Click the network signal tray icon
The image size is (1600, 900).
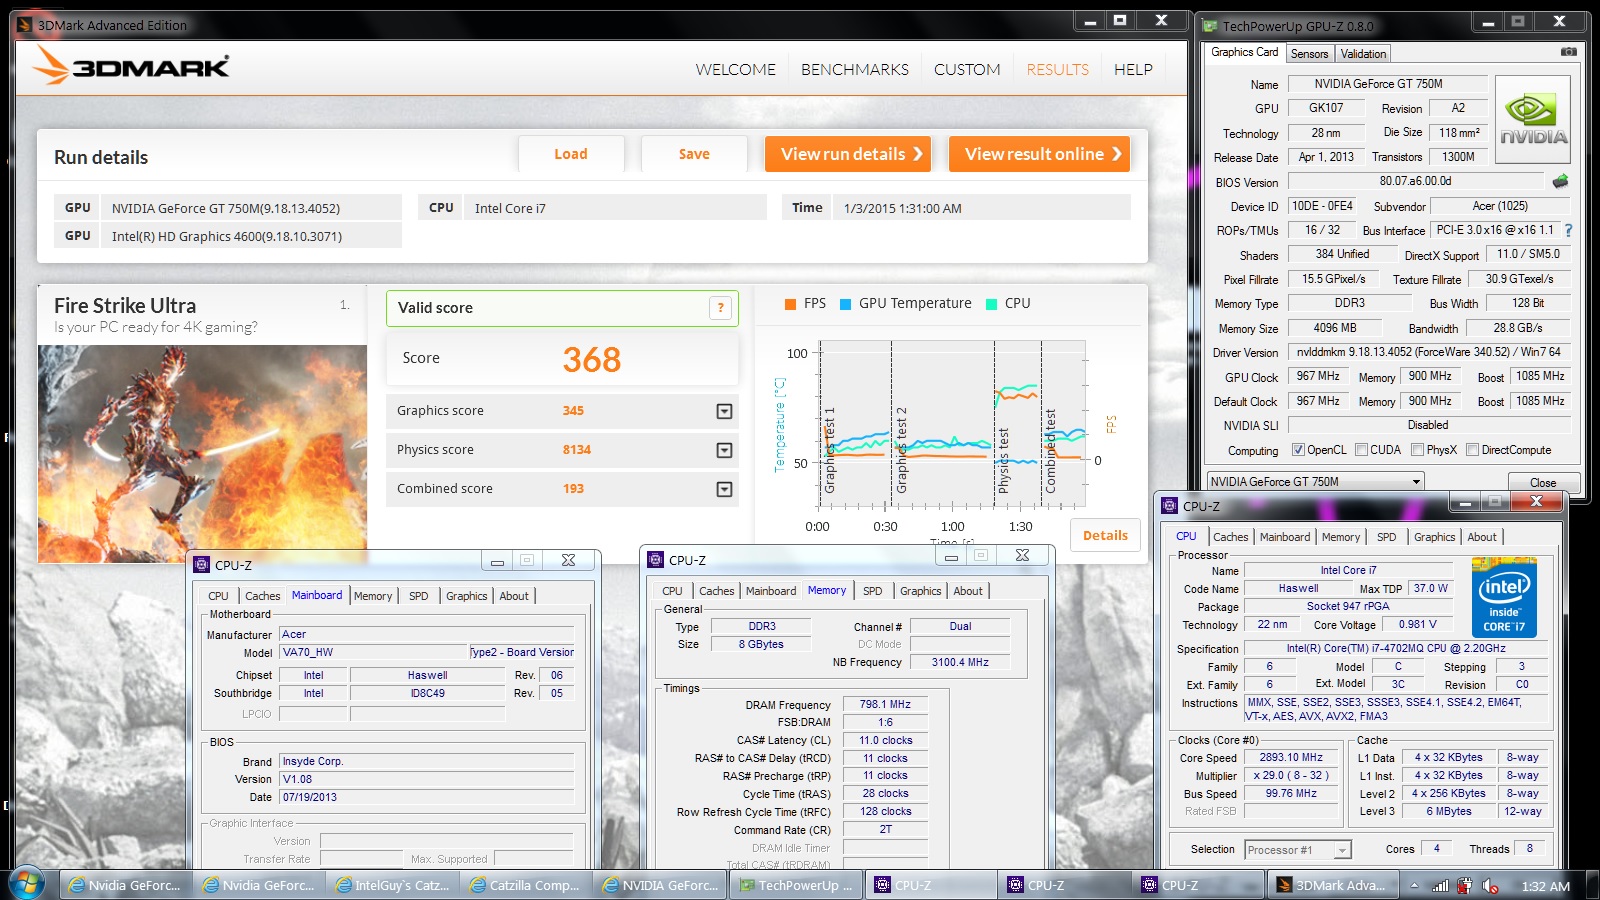(1440, 886)
